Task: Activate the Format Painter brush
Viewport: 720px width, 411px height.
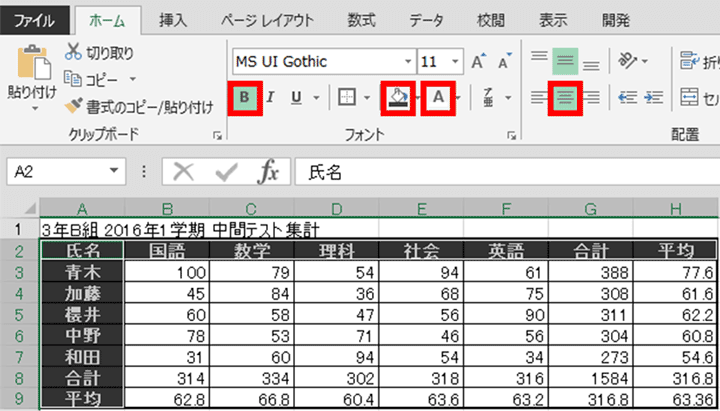Action: [139, 108]
